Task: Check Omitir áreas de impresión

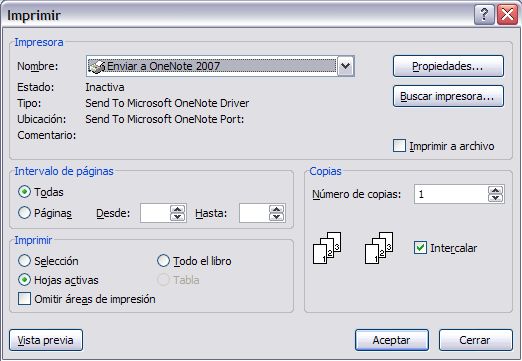Action: 24,299
